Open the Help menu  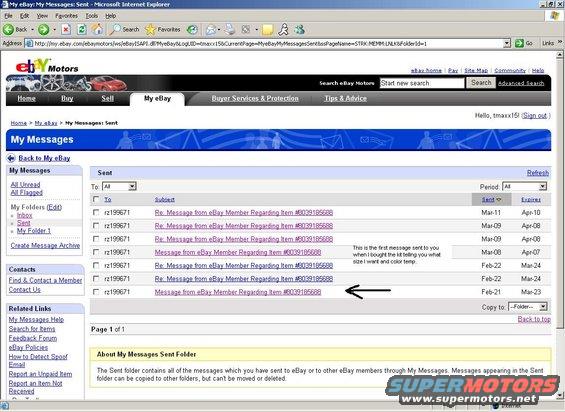pos(110,16)
